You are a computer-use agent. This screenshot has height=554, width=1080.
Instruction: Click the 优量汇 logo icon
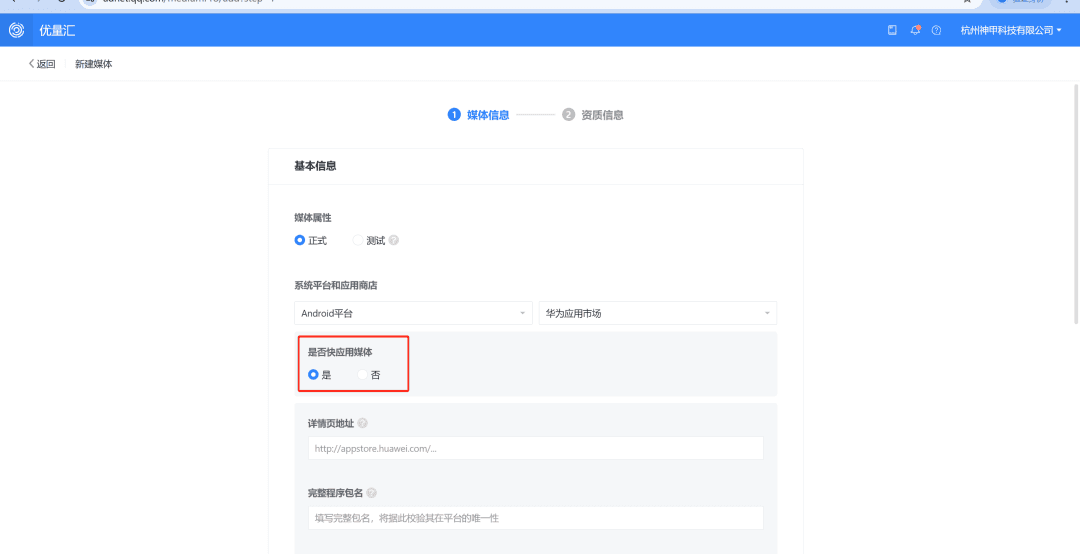click(x=16, y=30)
